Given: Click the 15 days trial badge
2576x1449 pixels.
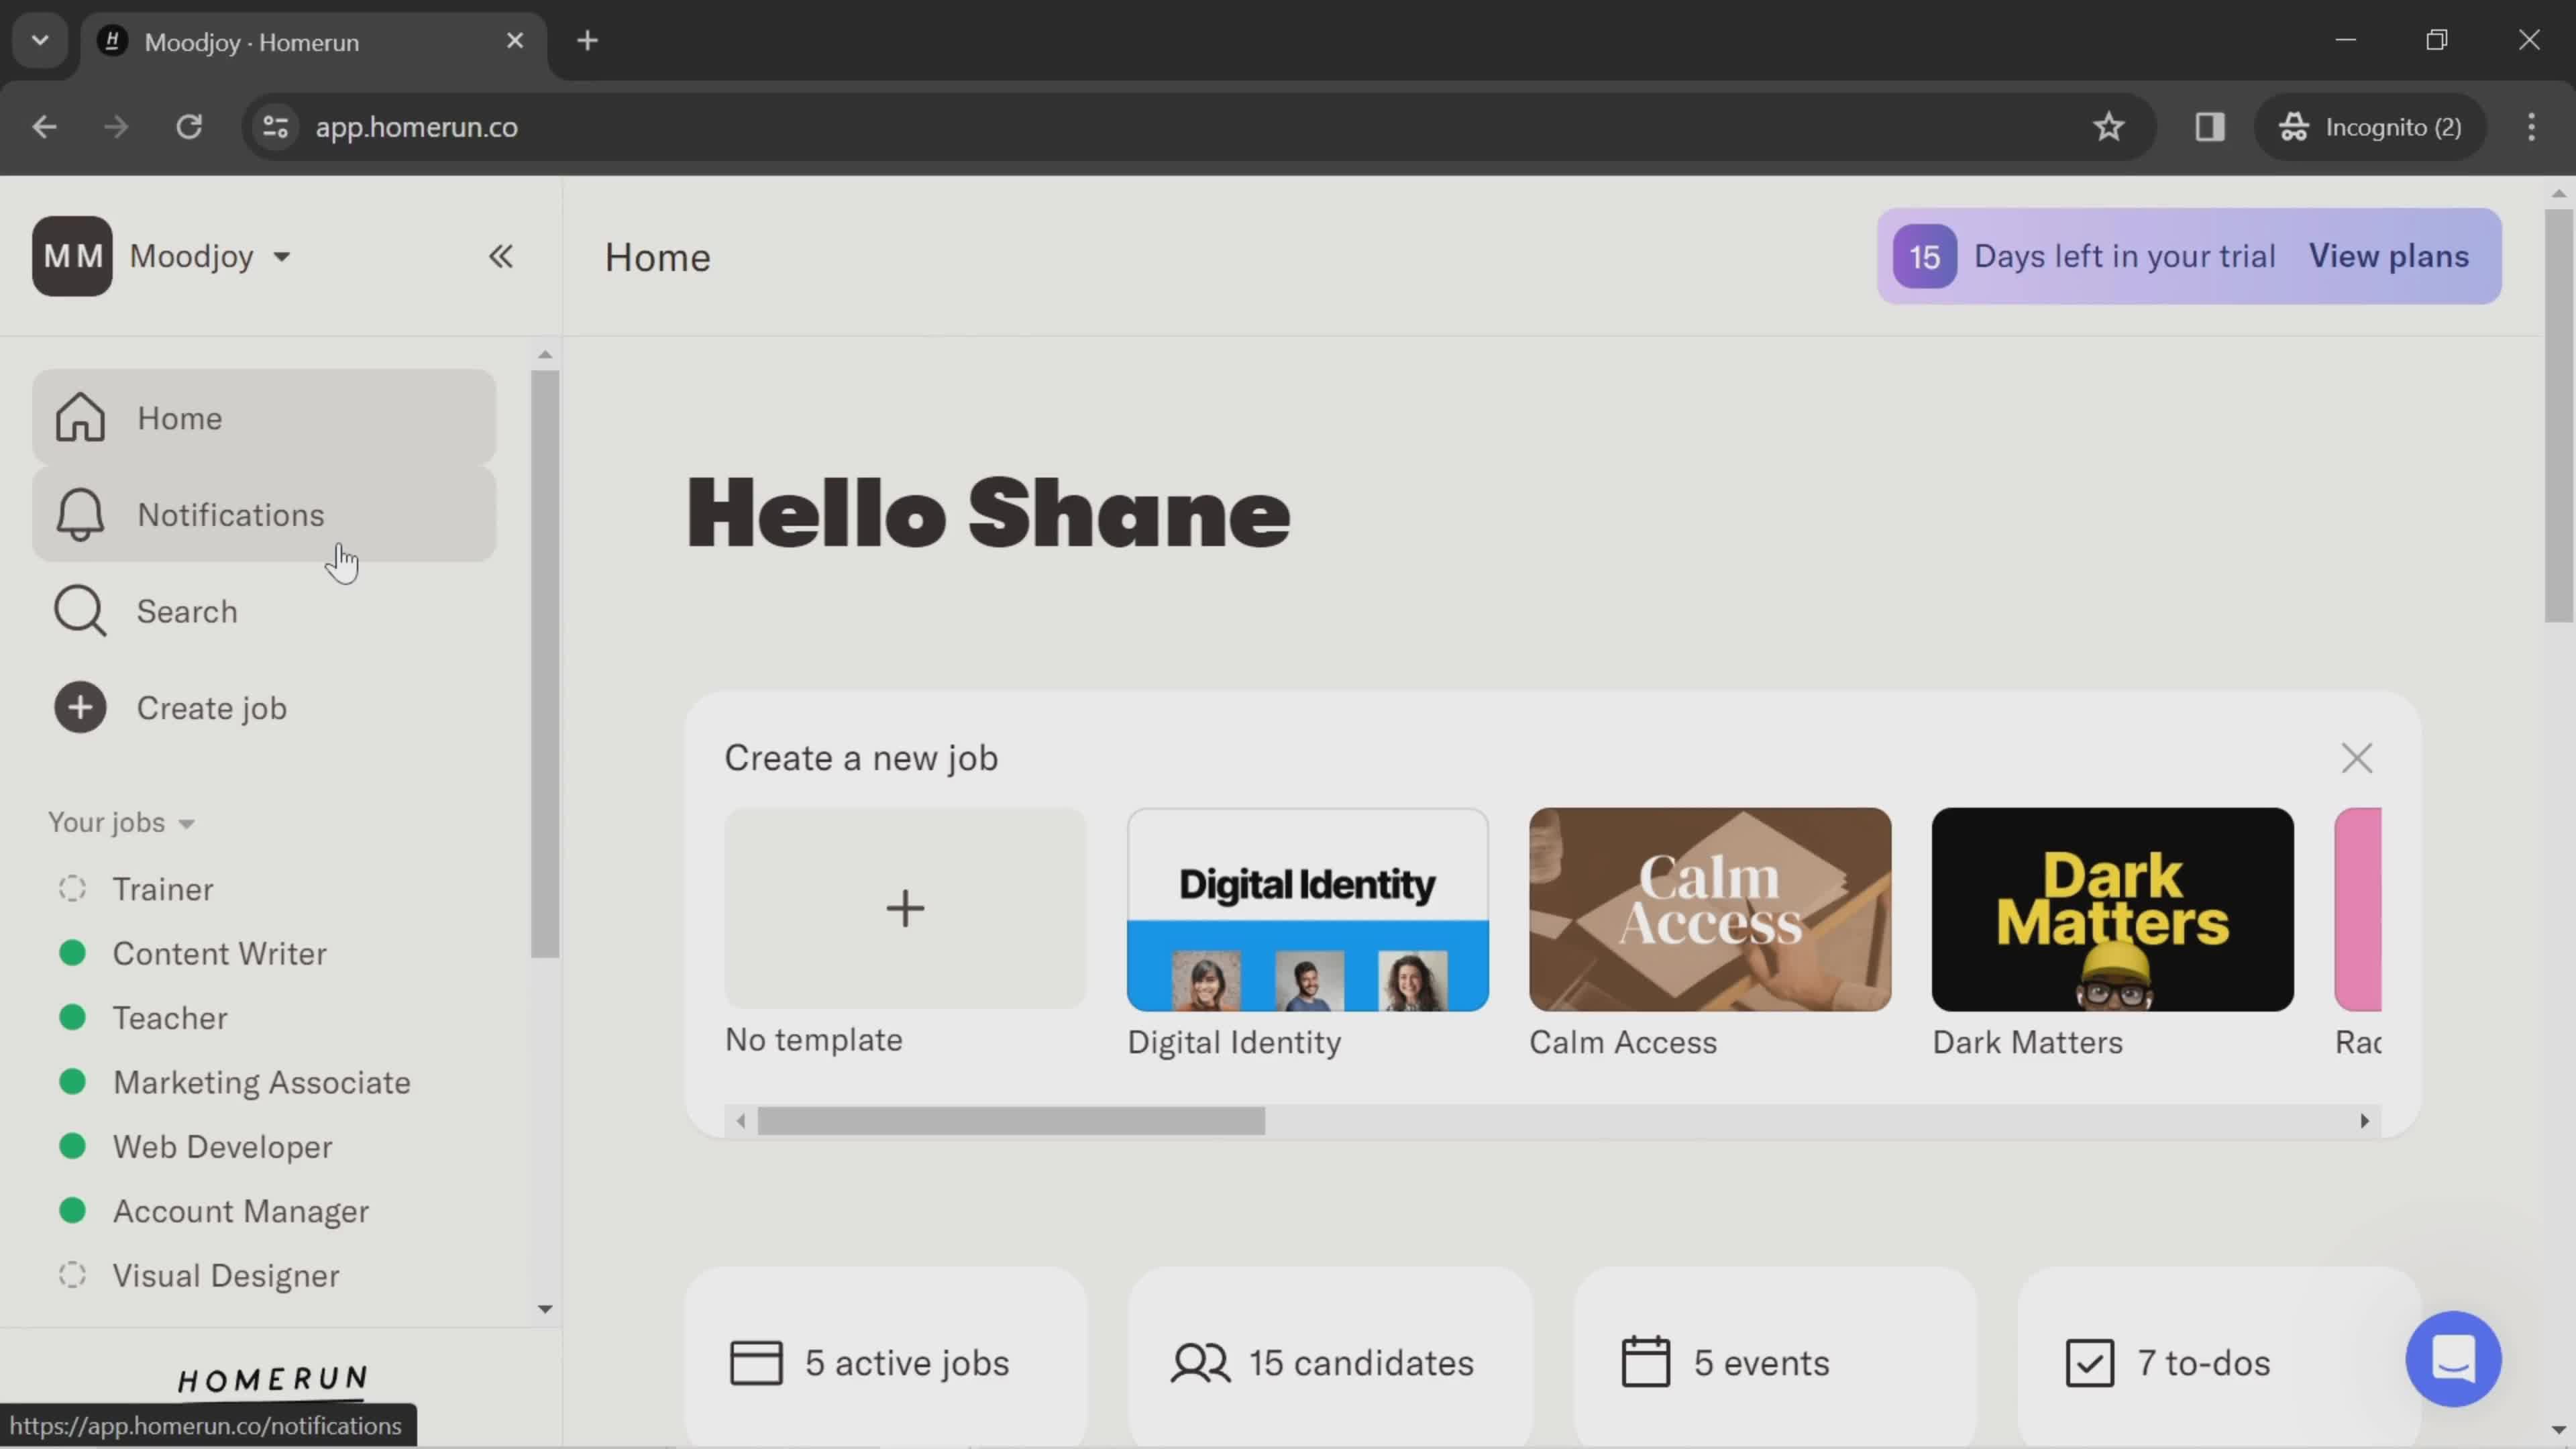Looking at the screenshot, I should (1924, 257).
